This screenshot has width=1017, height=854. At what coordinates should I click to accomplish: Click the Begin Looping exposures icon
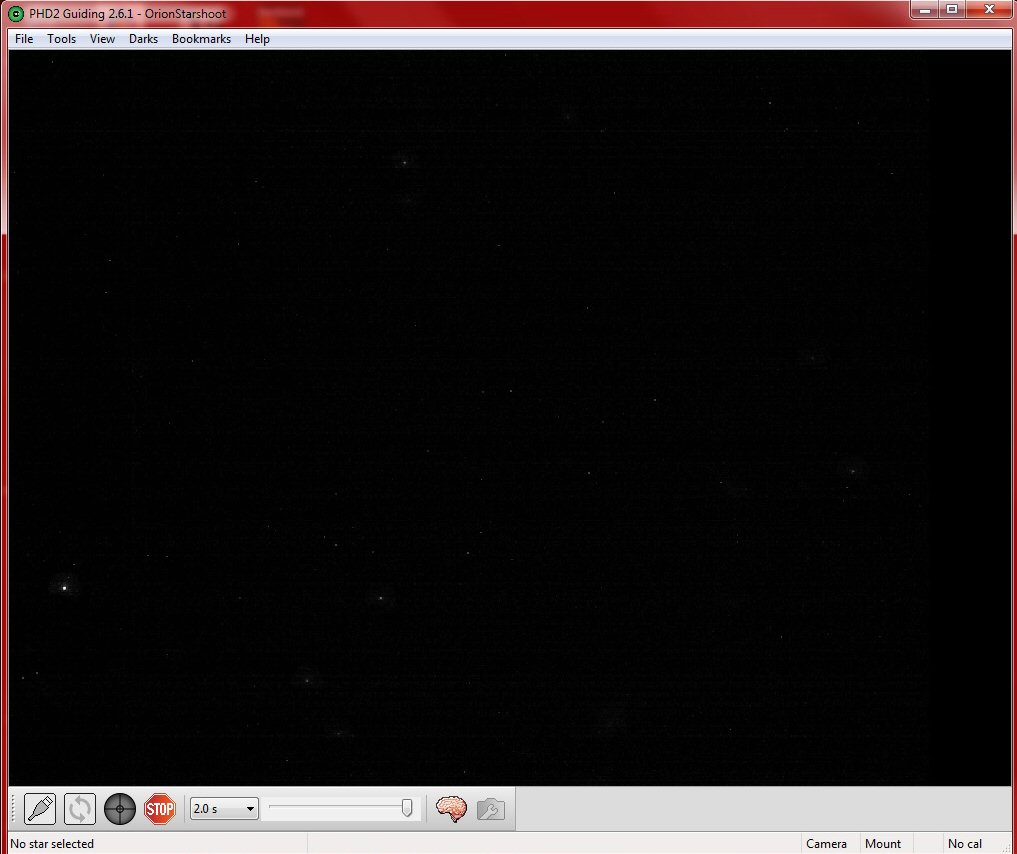pyautogui.click(x=80, y=809)
